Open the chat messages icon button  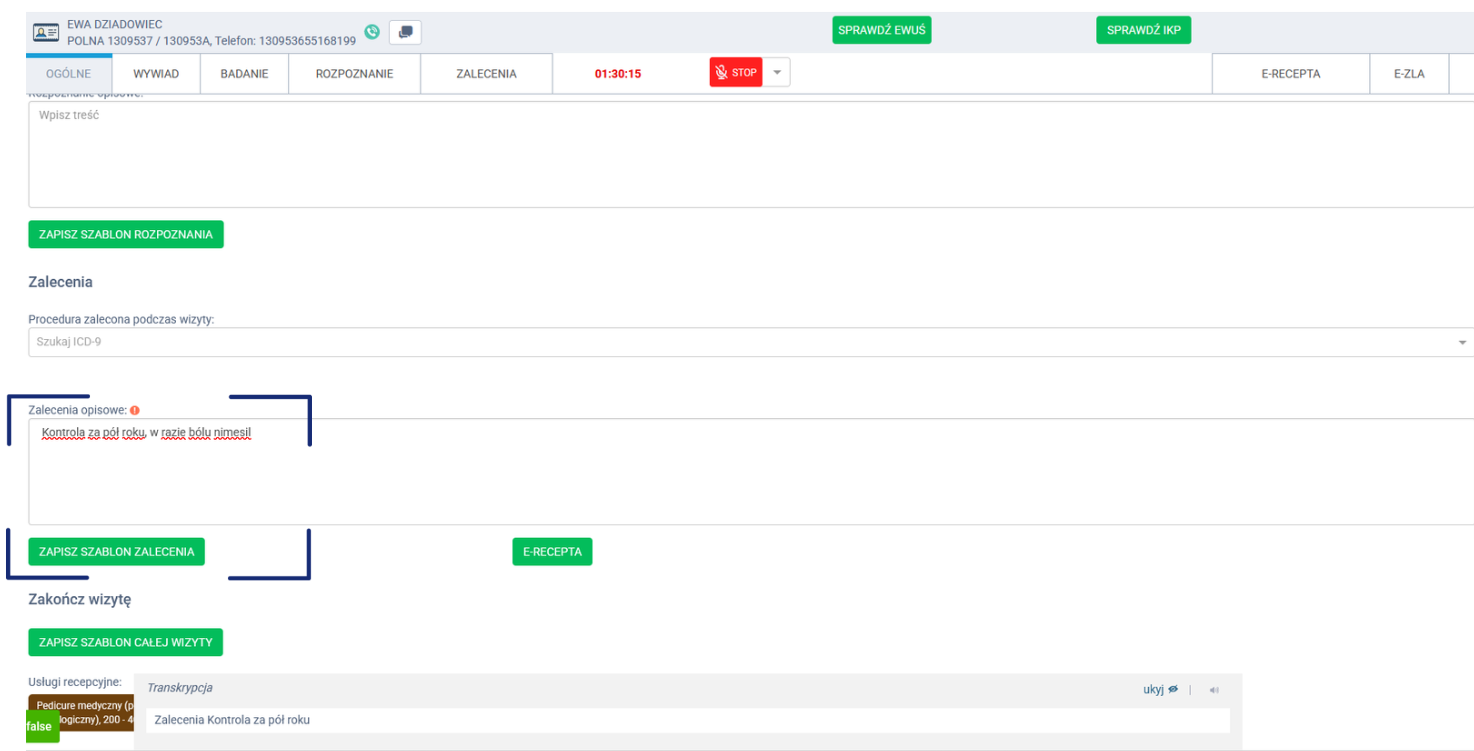coord(405,32)
